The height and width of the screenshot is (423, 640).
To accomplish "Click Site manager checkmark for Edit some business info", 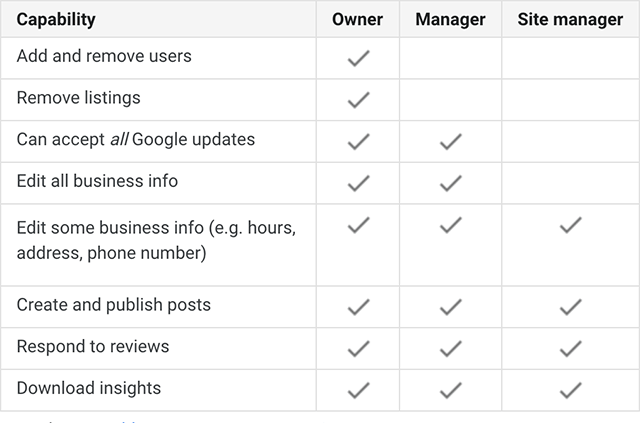I will pos(570,226).
